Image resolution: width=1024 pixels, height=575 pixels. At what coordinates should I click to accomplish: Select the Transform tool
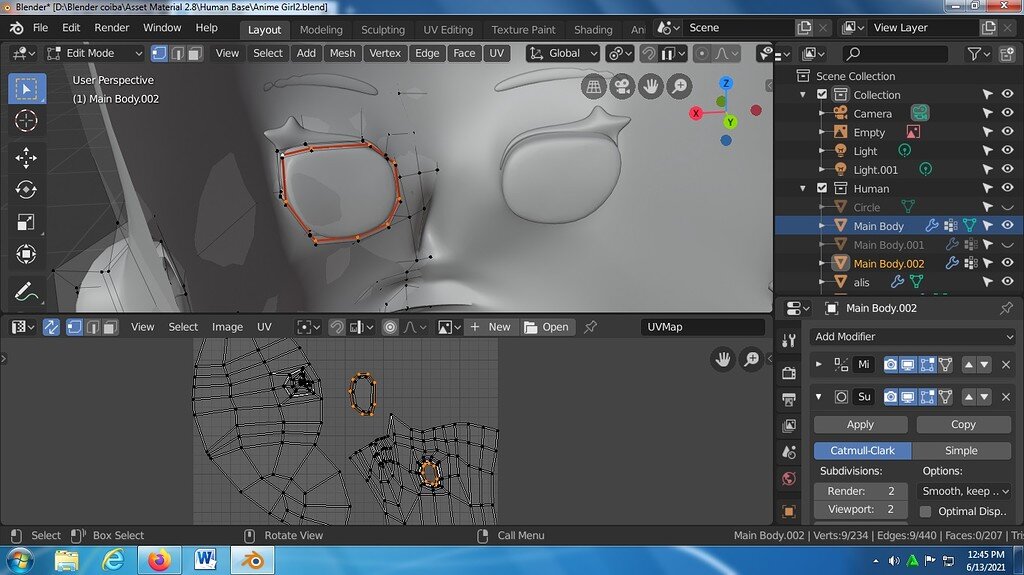(26, 254)
